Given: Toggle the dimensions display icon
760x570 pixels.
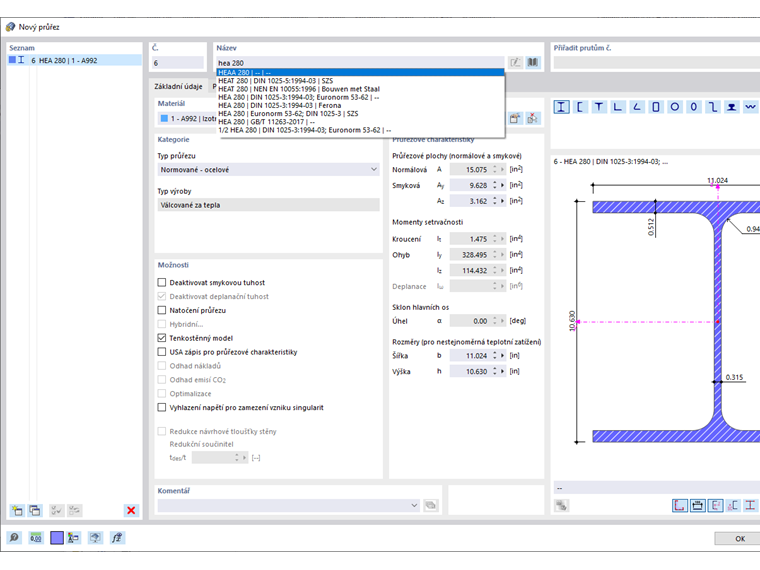Looking at the screenshot, I should (697, 506).
